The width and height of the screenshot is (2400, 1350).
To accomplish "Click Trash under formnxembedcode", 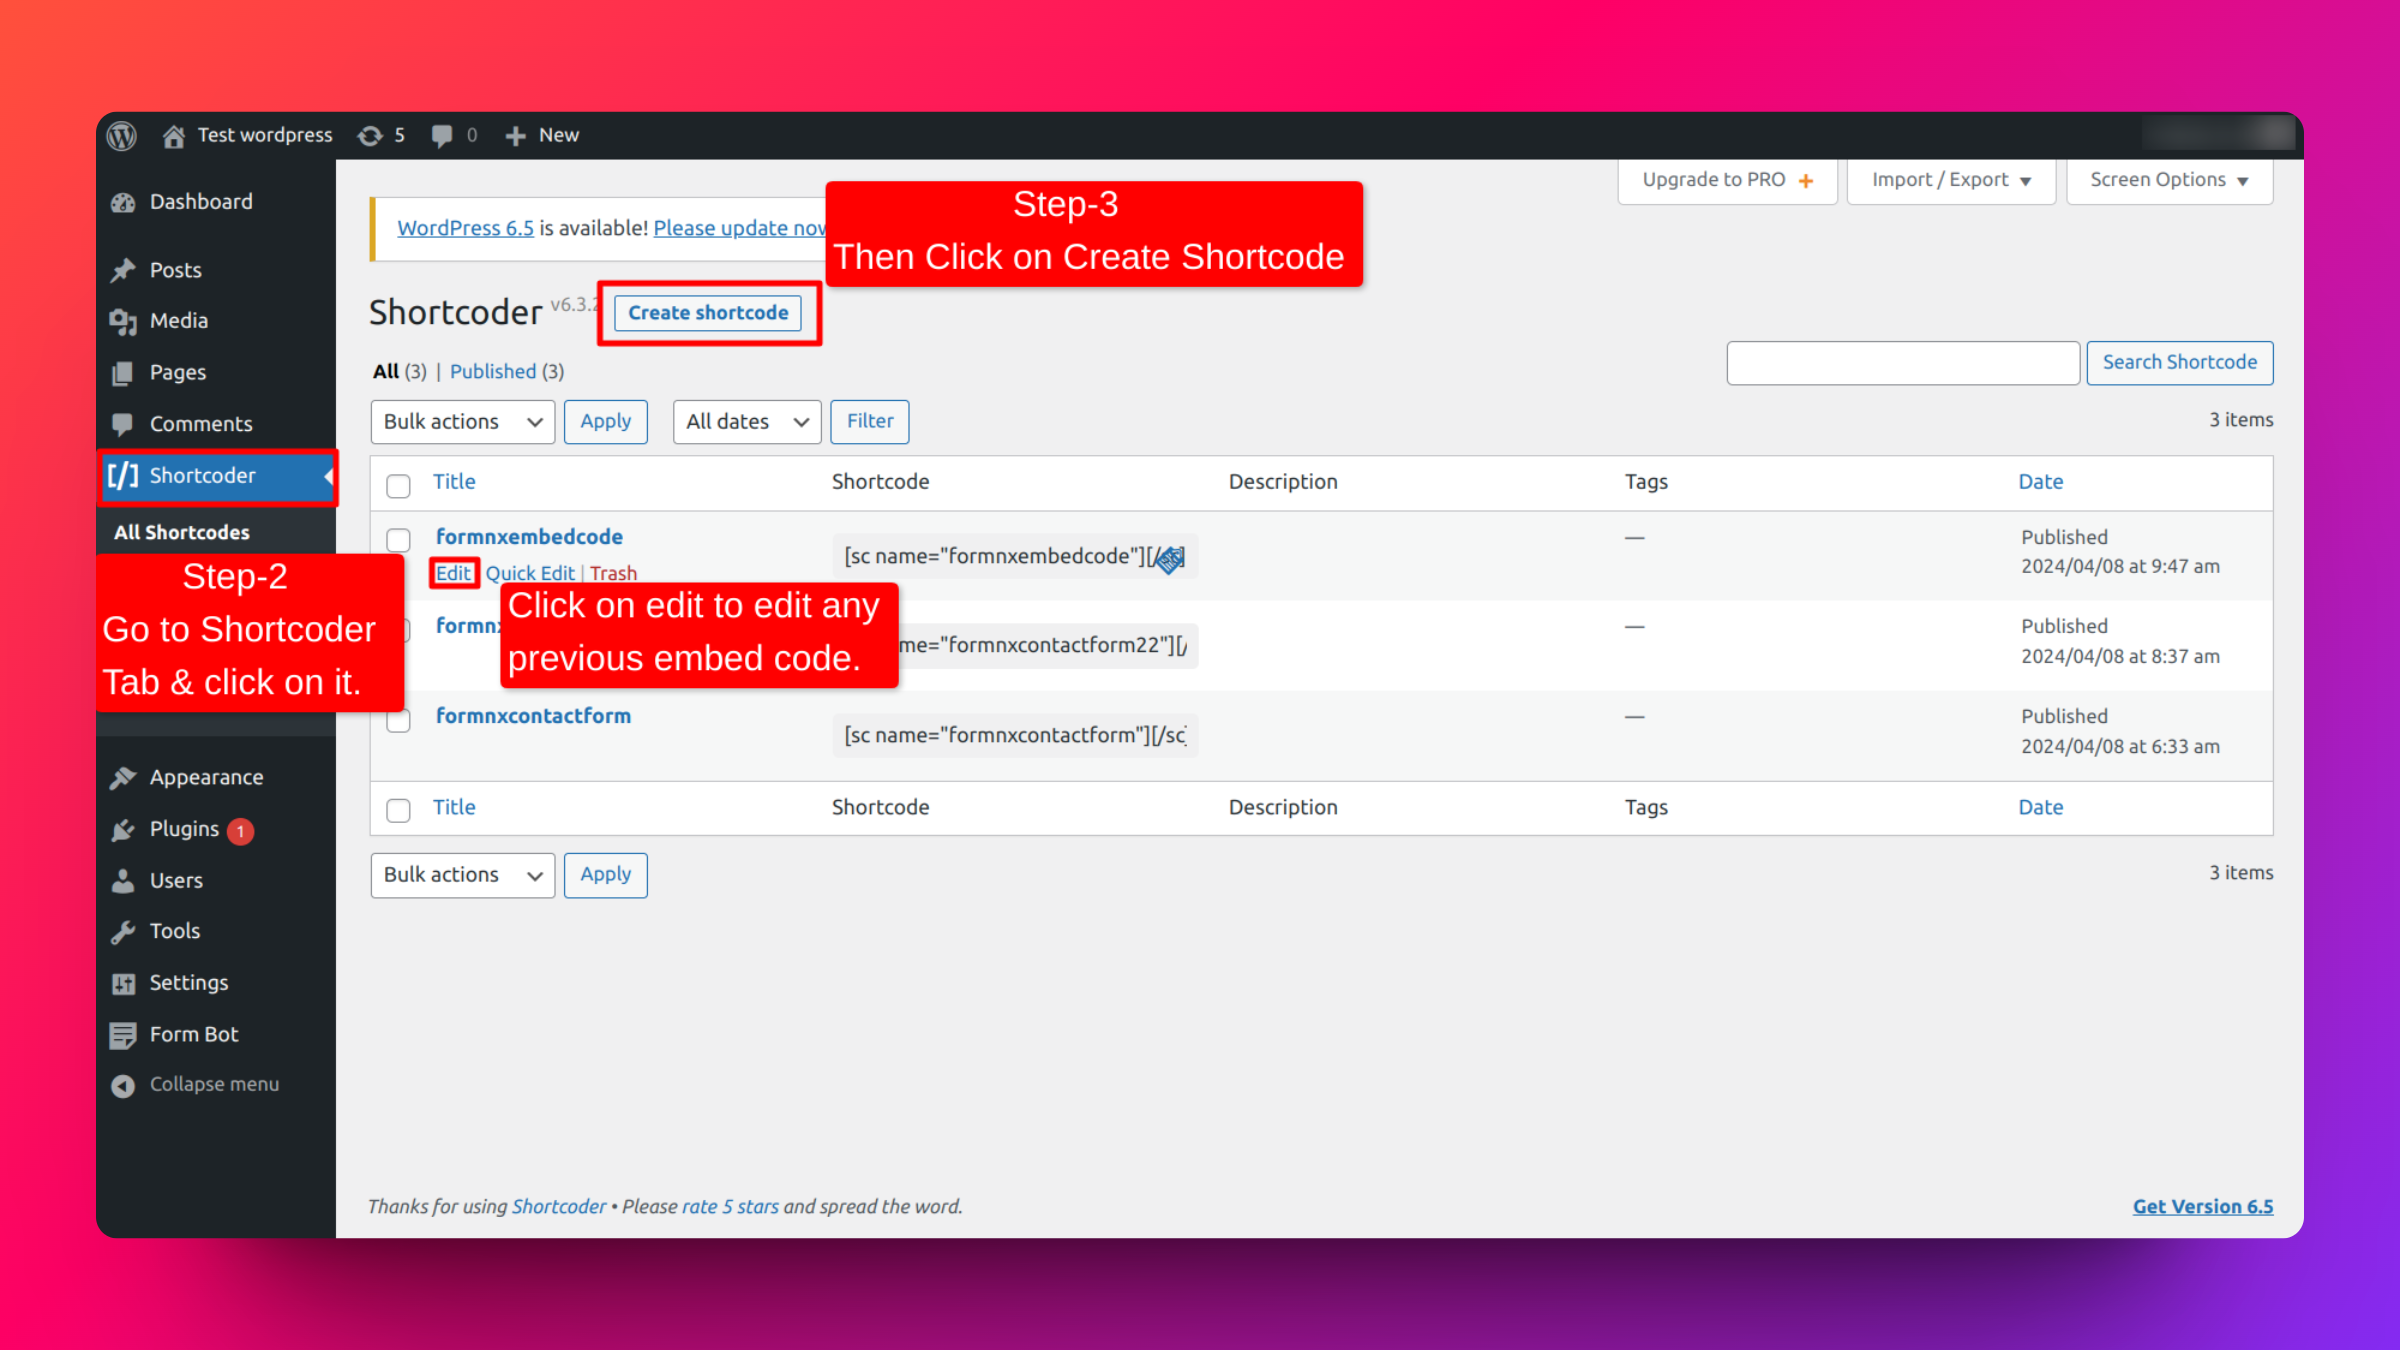I will click(x=613, y=573).
